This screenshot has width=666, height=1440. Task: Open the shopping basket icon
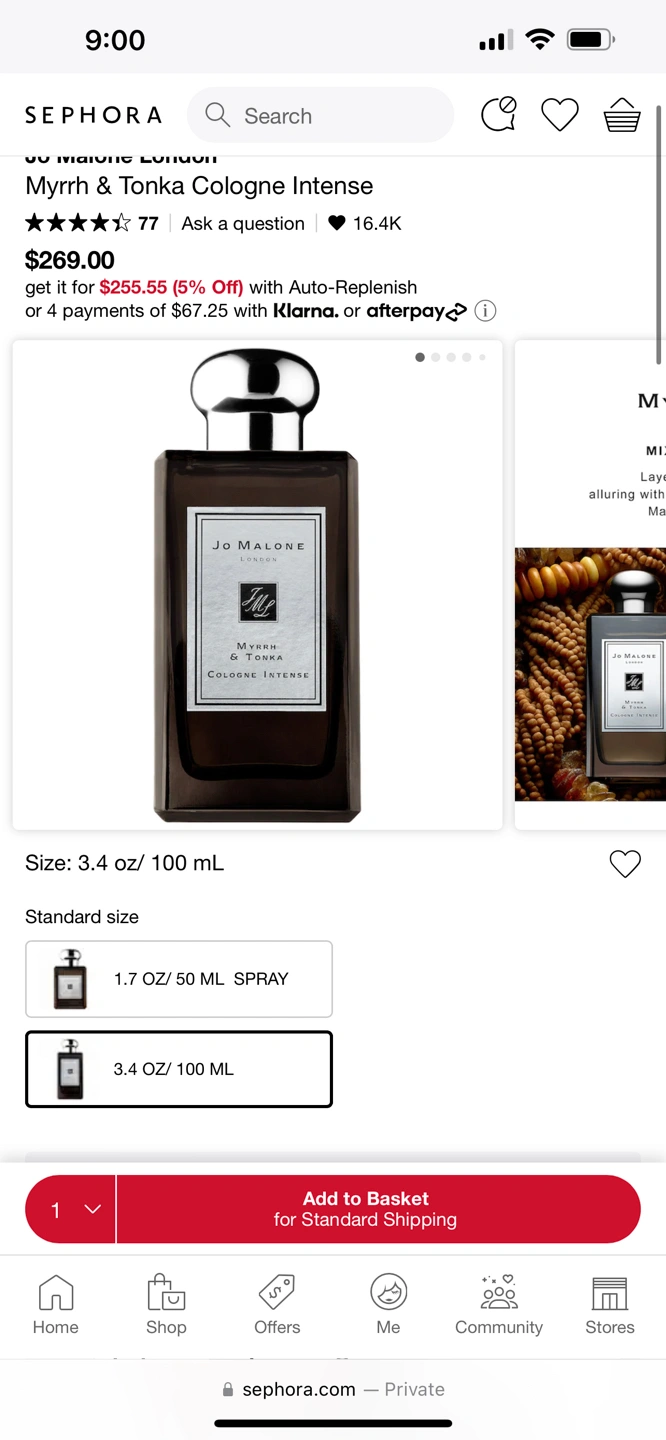pyautogui.click(x=622, y=115)
